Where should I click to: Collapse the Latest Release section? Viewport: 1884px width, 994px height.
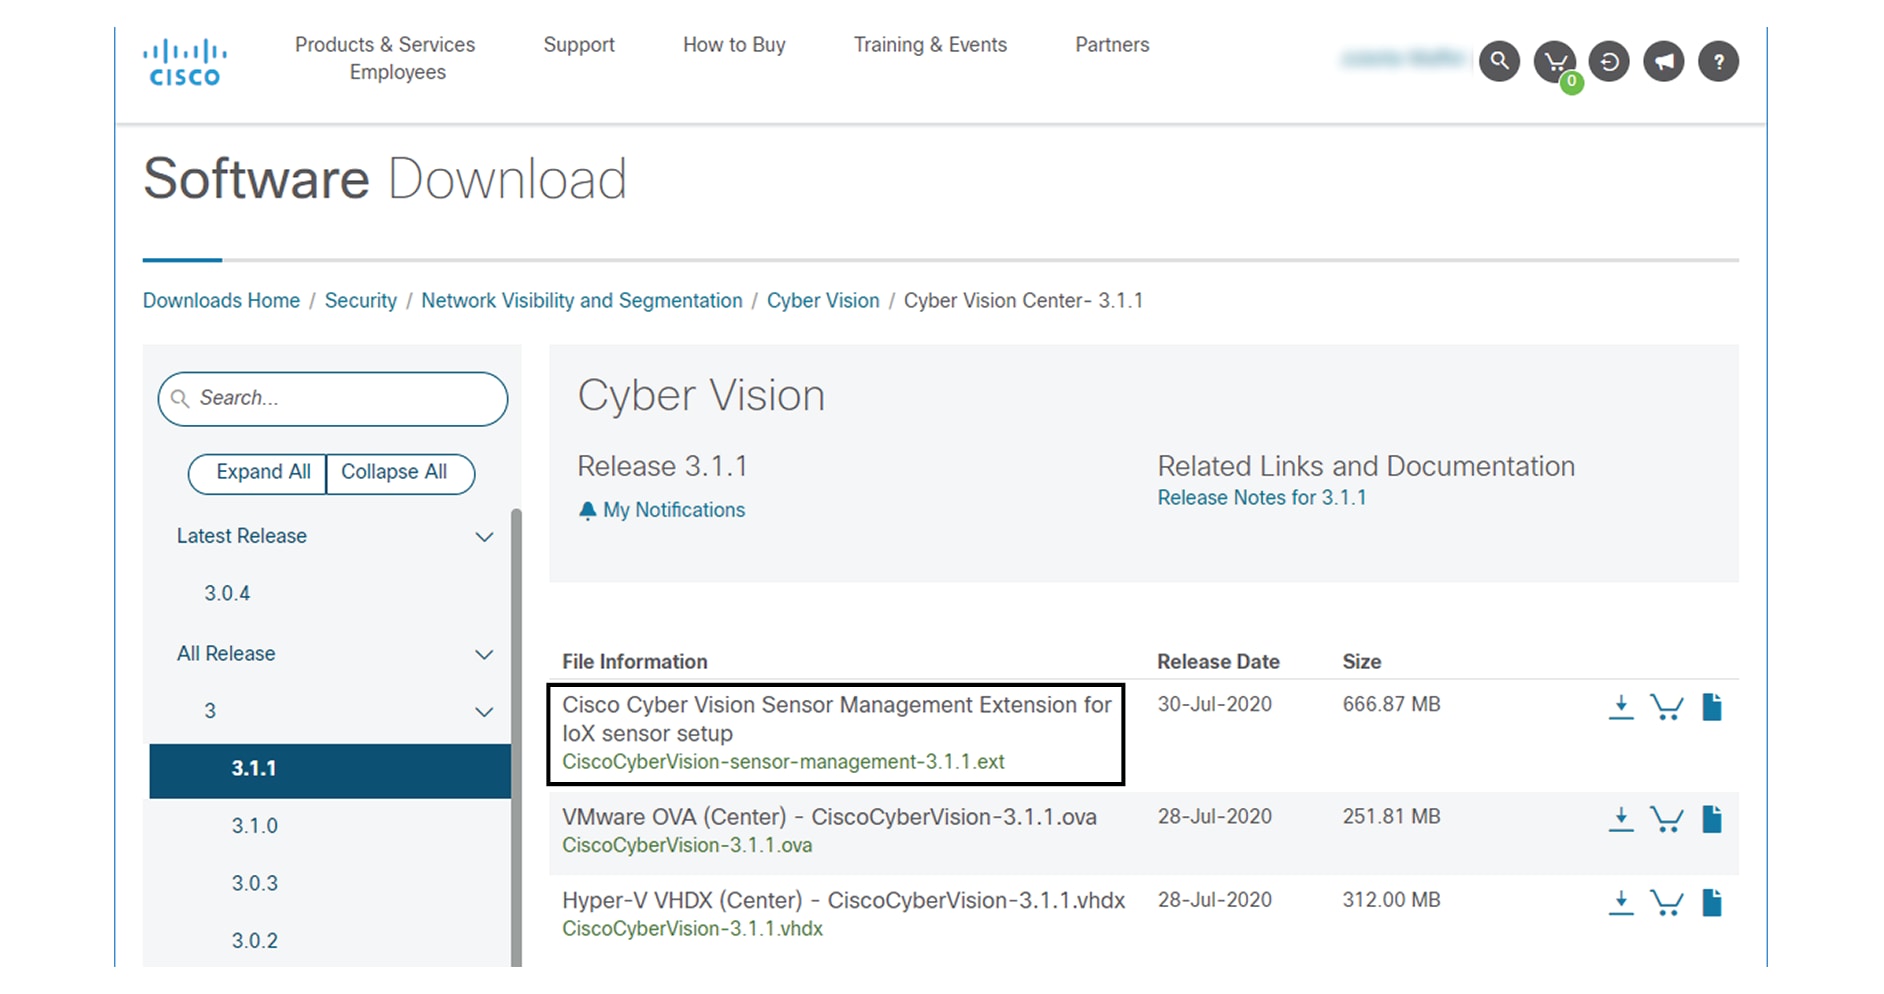pos(485,537)
